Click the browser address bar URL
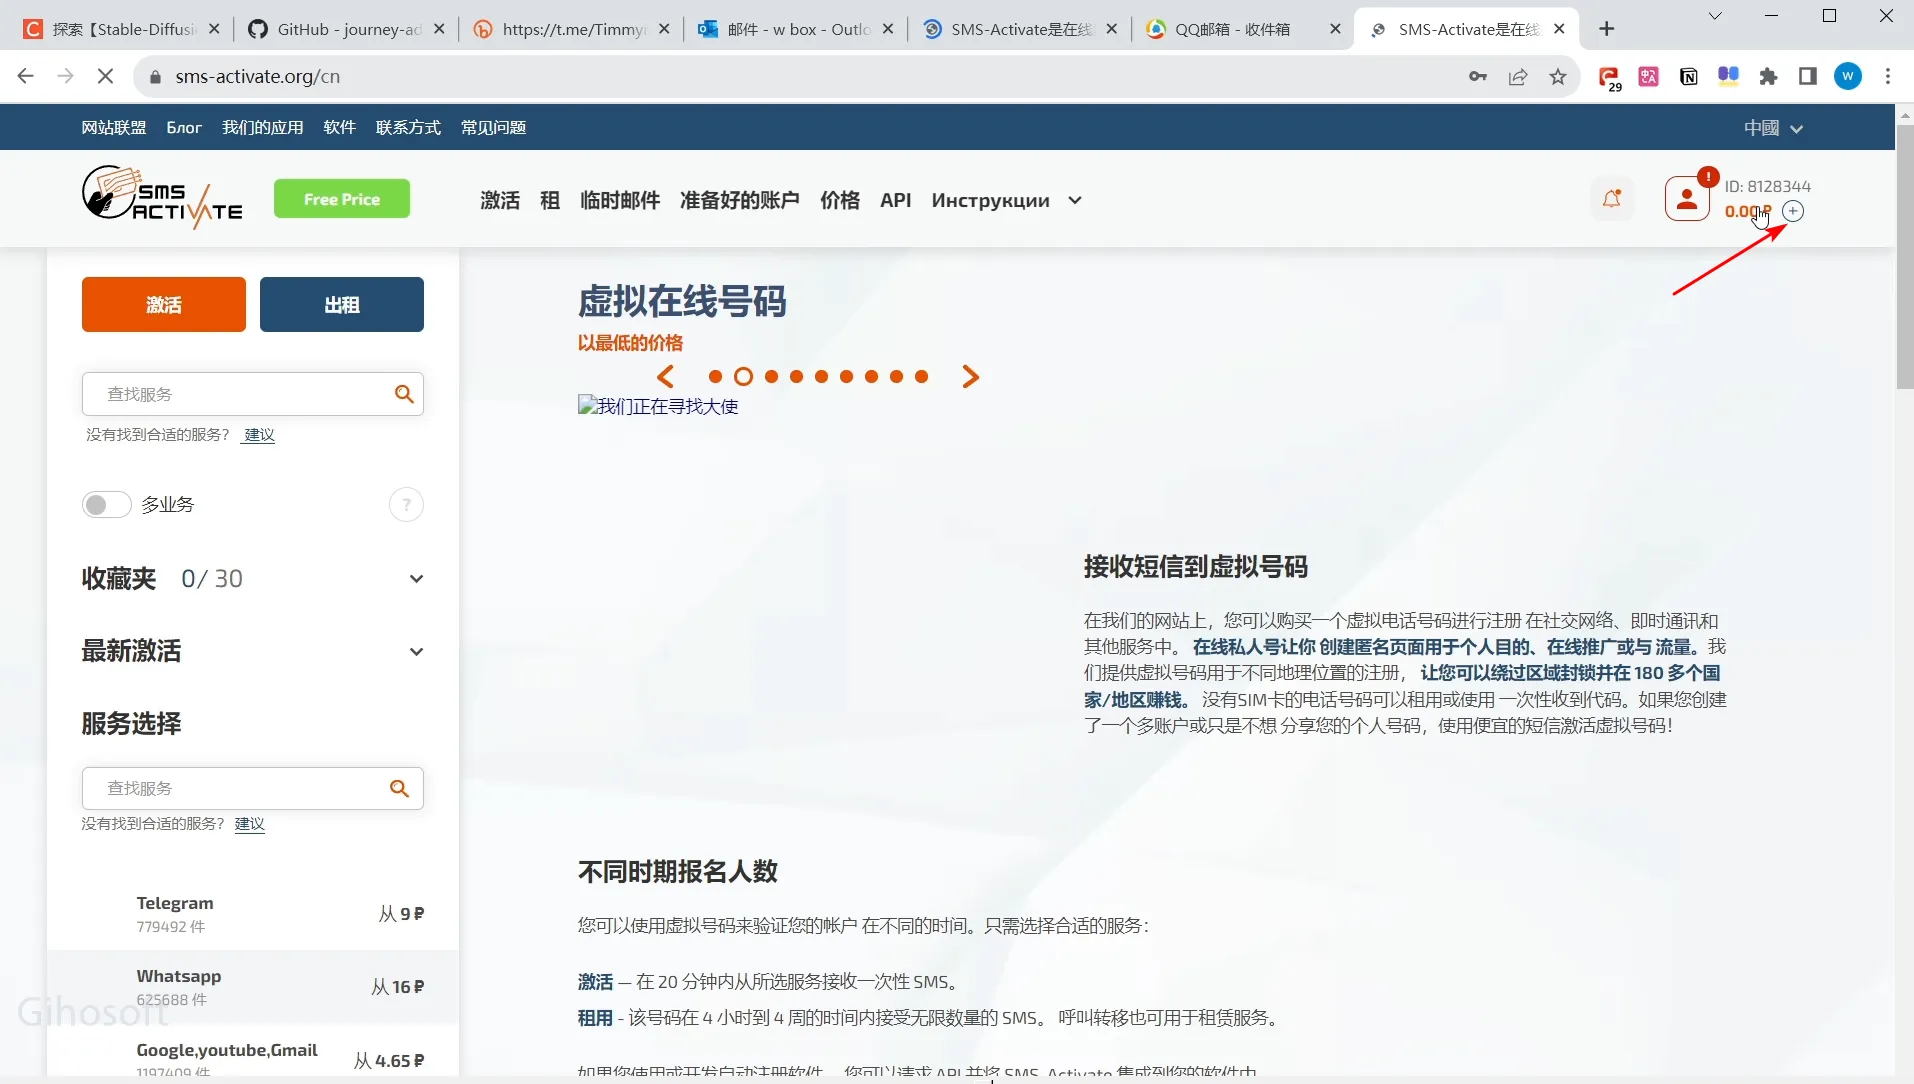The width and height of the screenshot is (1914, 1084). point(258,77)
